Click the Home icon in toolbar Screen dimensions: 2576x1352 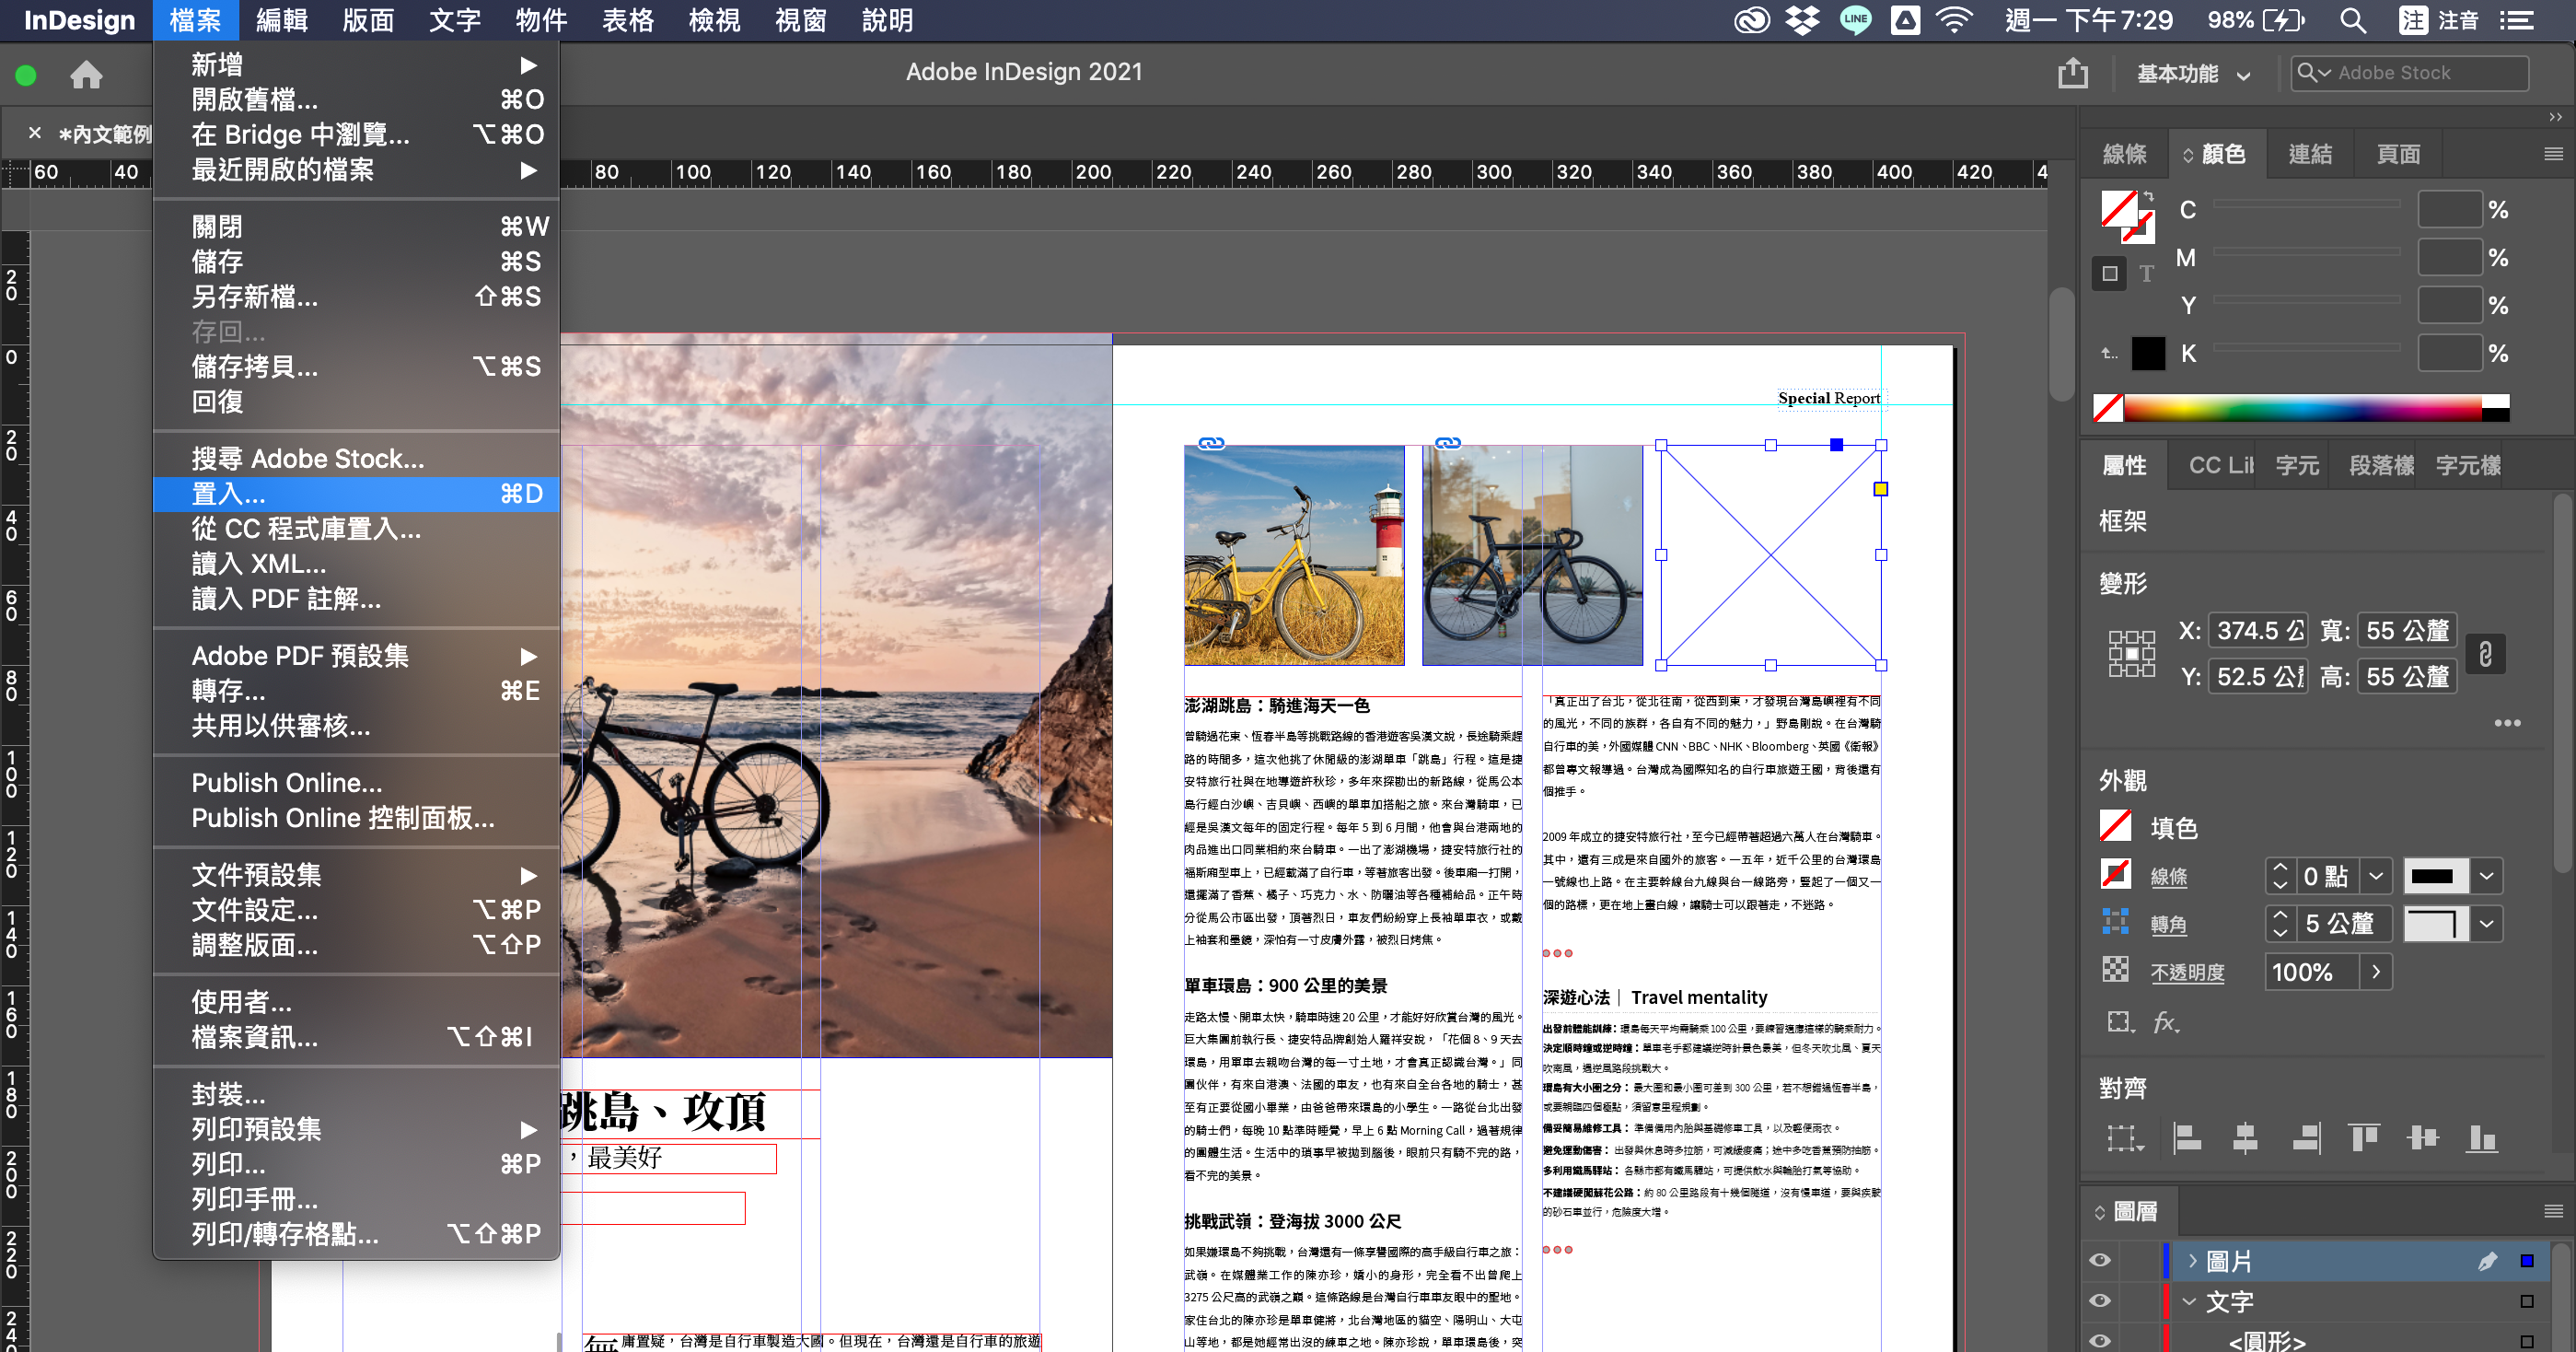86,74
